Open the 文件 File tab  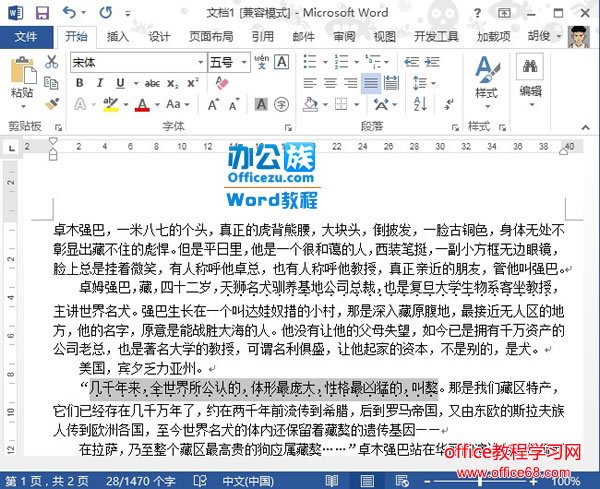26,37
